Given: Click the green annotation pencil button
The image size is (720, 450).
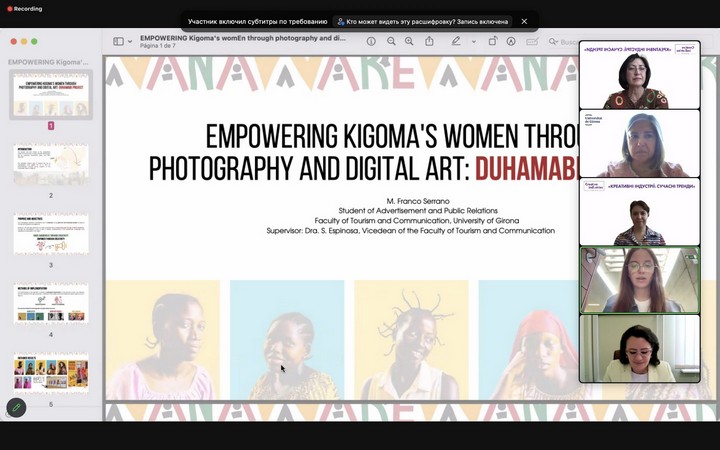Looking at the screenshot, I should [16, 408].
